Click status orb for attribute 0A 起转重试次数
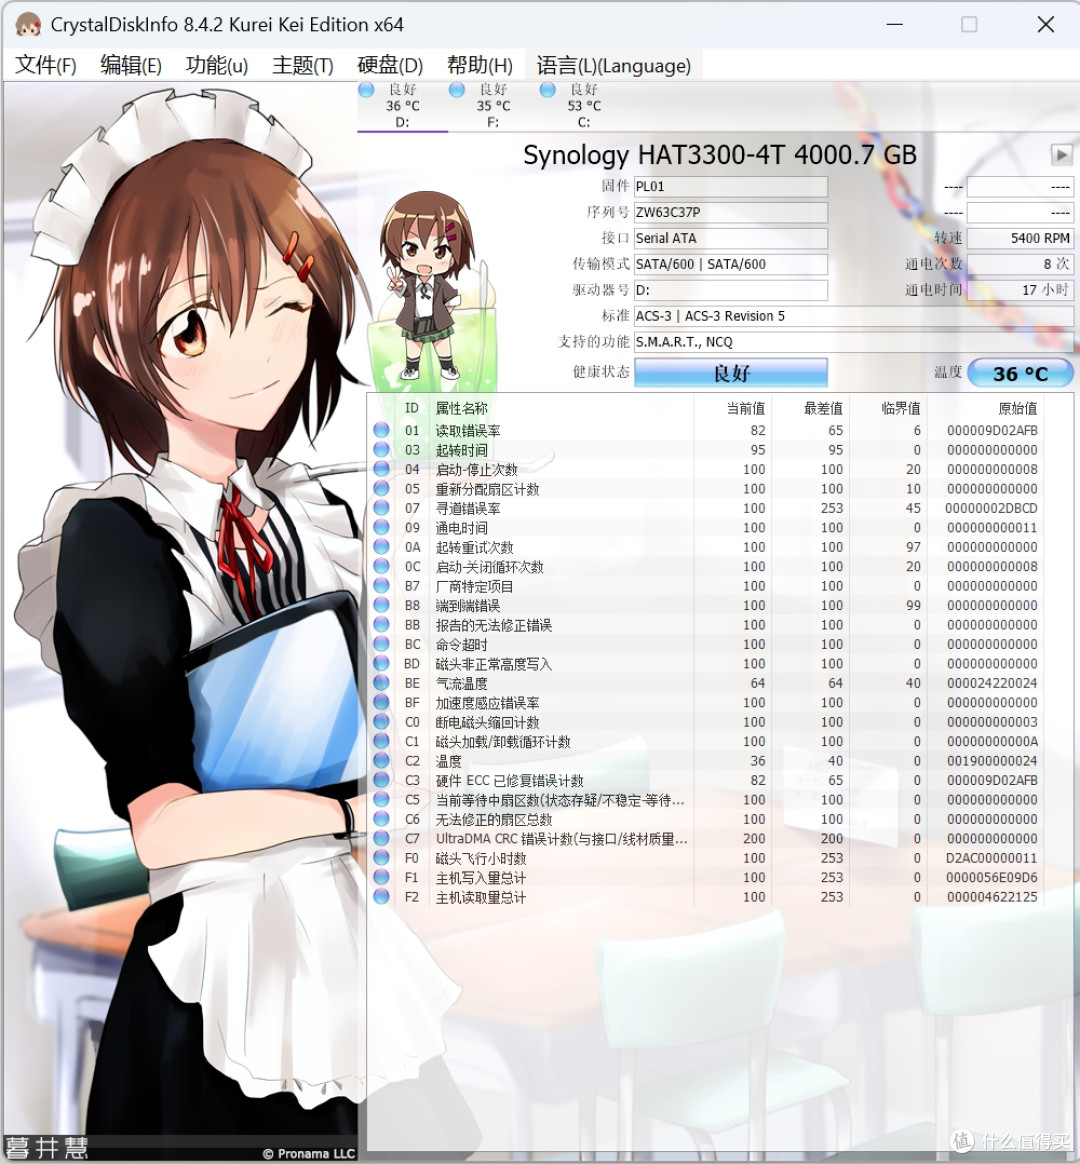This screenshot has height=1164, width=1080. (x=382, y=547)
